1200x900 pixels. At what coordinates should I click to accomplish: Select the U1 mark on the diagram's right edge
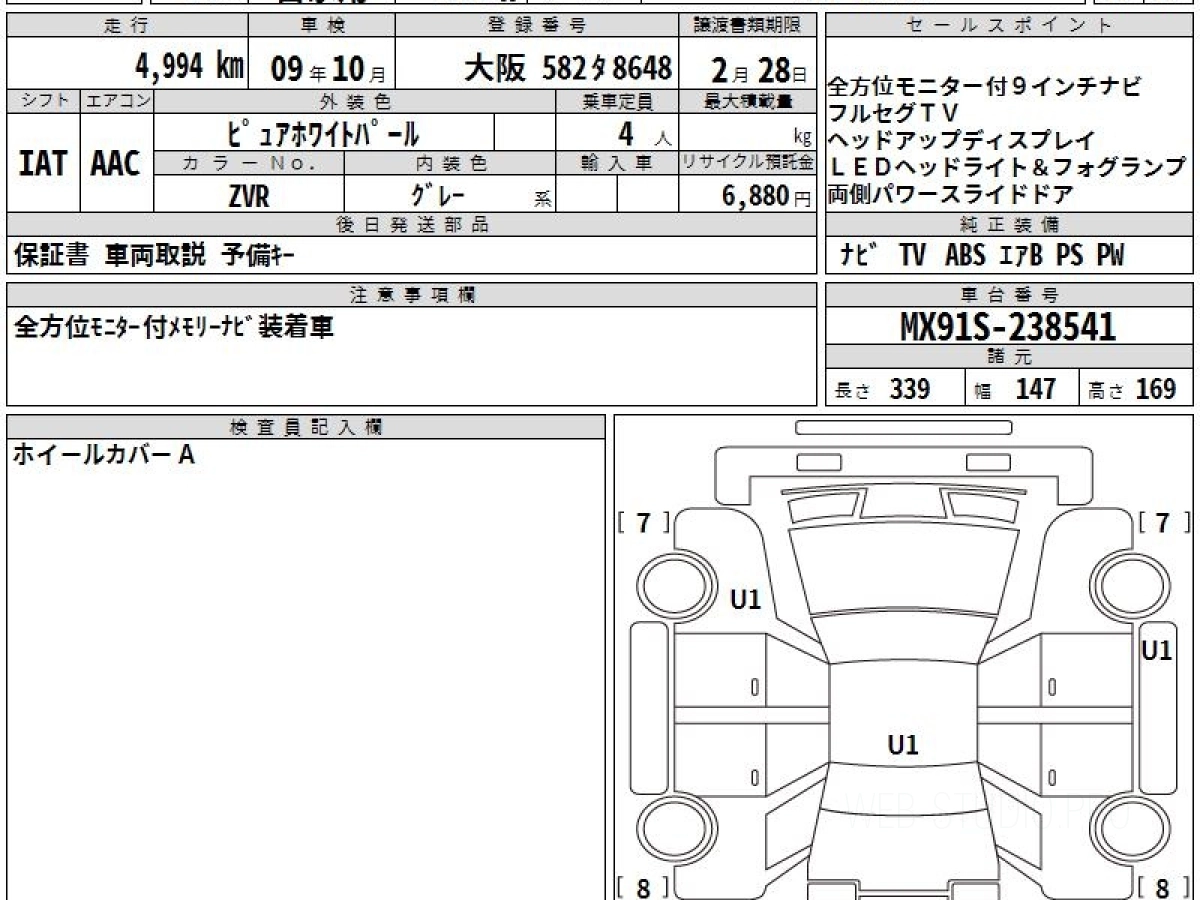[1157, 651]
